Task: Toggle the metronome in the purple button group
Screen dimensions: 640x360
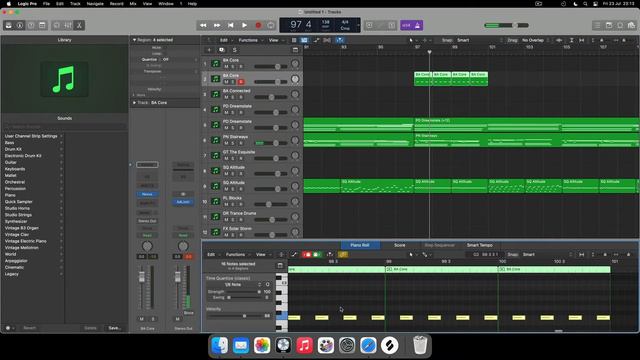Action: point(418,25)
